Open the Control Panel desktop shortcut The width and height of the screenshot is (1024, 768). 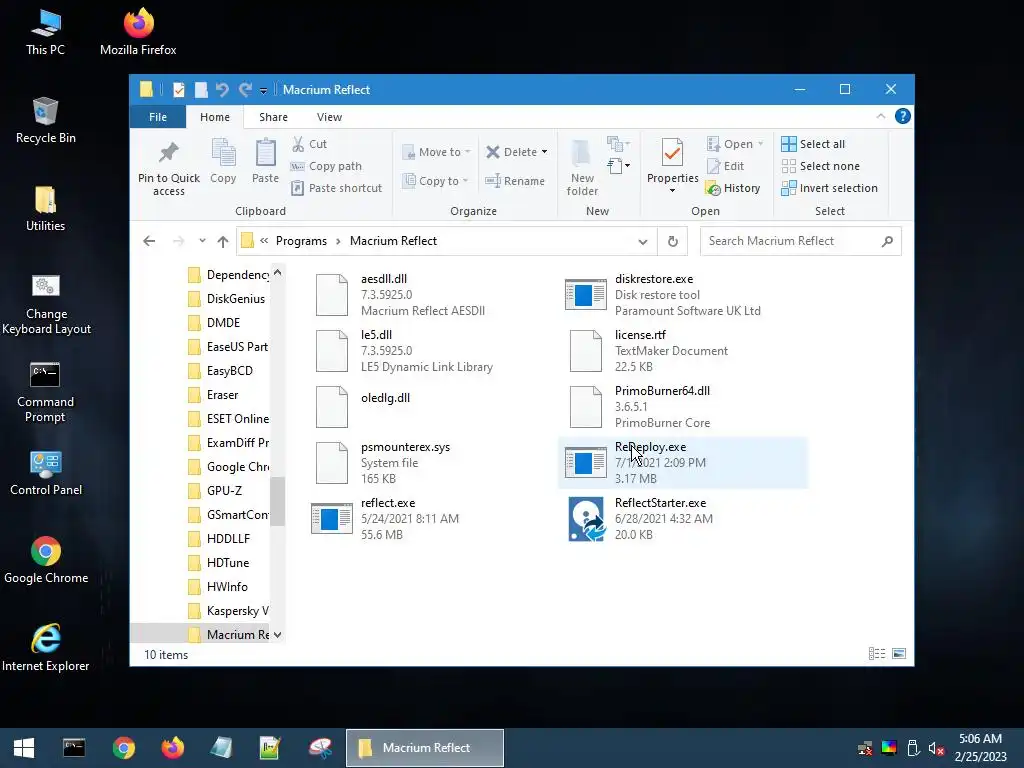(x=46, y=473)
